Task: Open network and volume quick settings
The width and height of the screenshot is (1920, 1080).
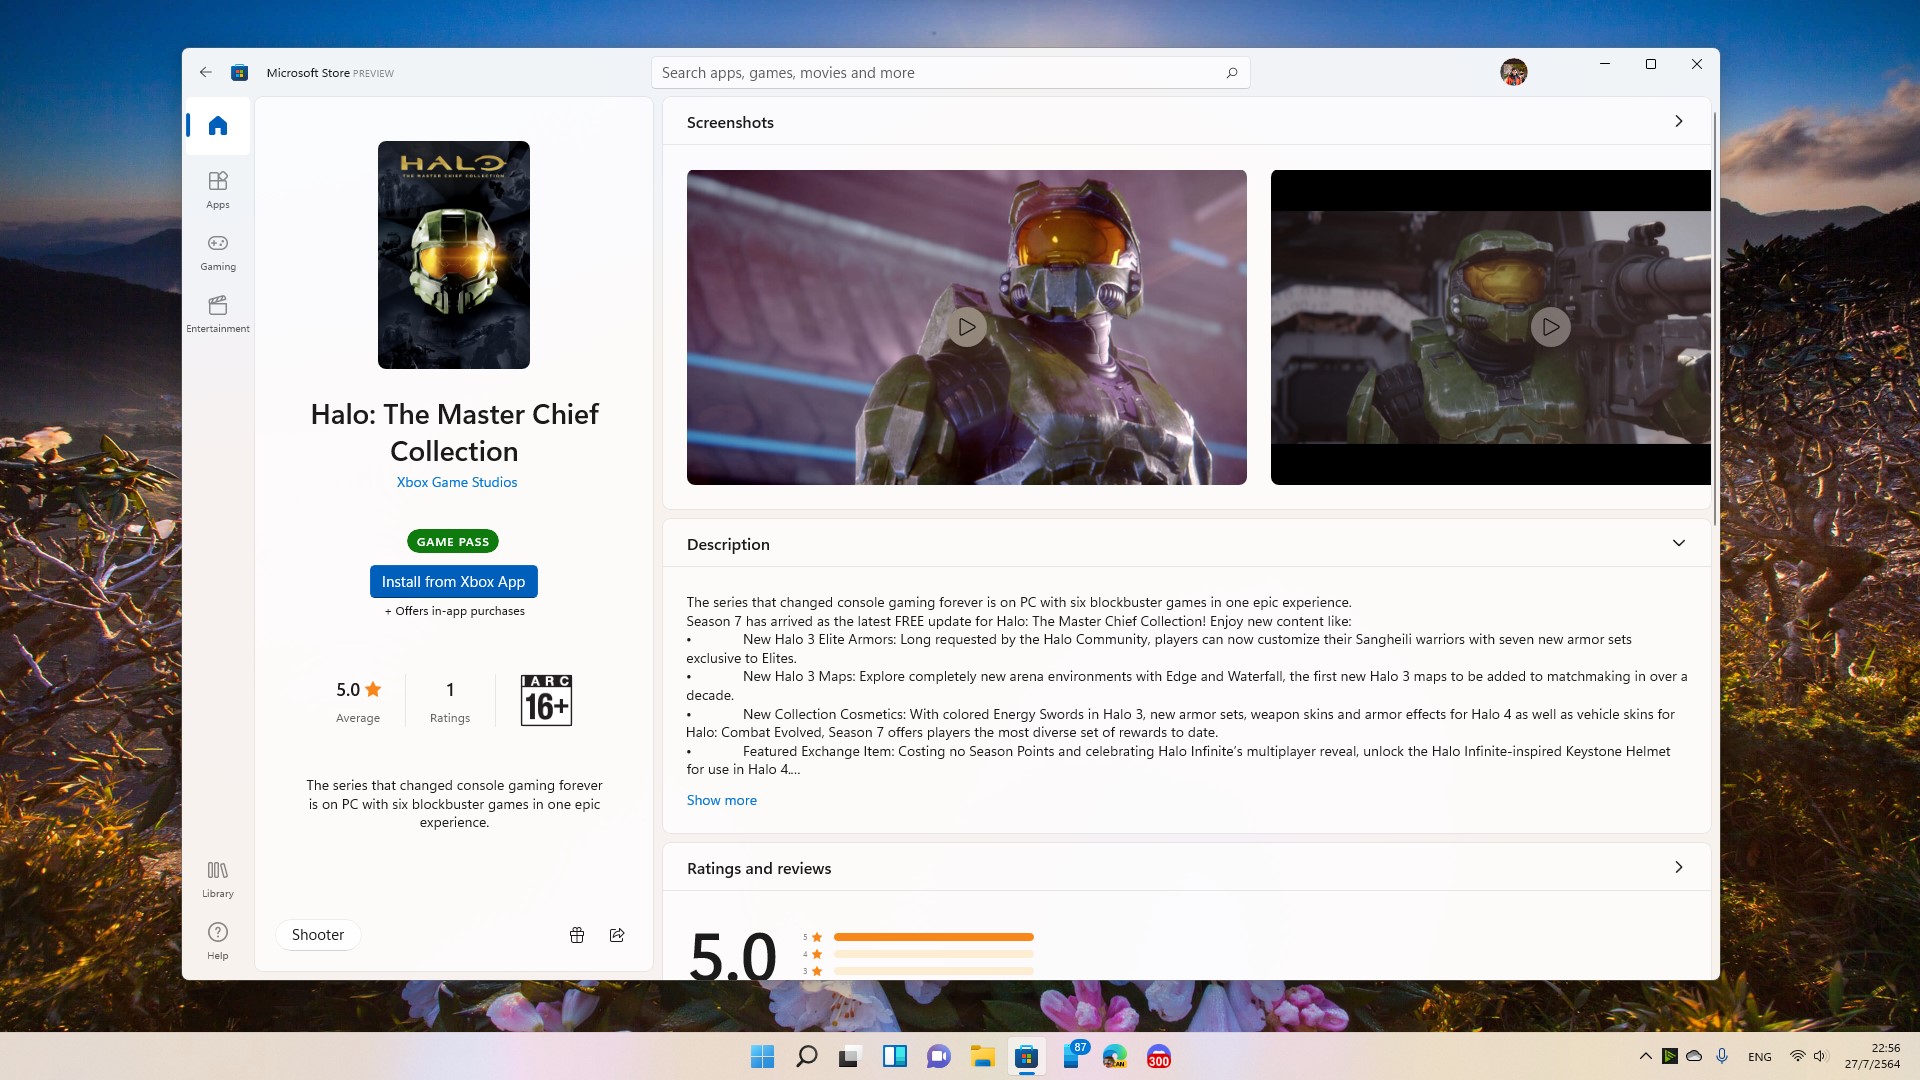Action: [1808, 1056]
